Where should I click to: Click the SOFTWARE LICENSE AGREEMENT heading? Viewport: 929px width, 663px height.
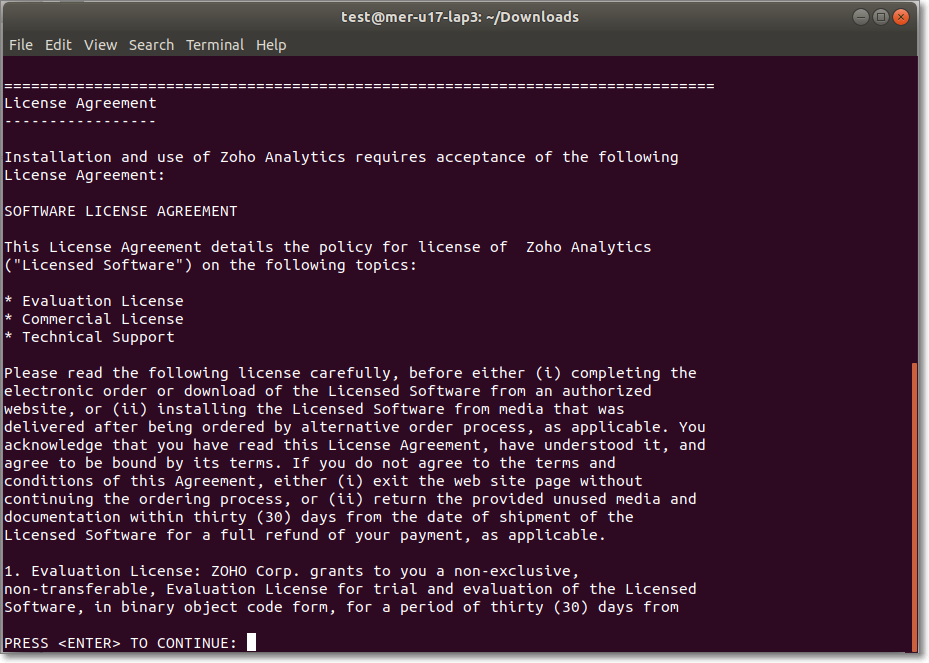tap(121, 212)
